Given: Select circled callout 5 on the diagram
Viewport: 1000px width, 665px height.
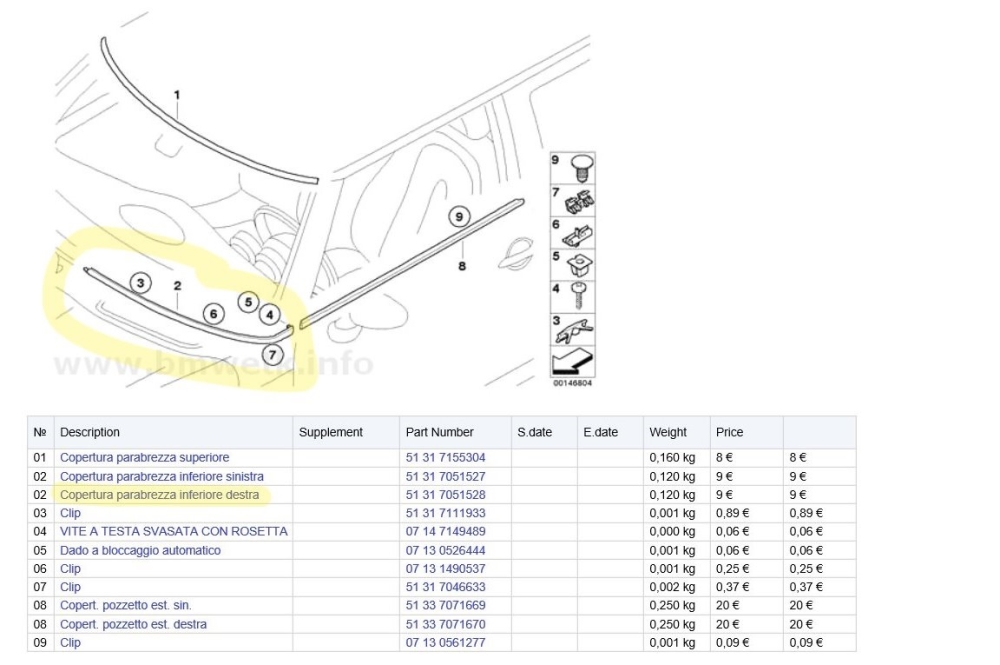Looking at the screenshot, I should click(x=249, y=302).
